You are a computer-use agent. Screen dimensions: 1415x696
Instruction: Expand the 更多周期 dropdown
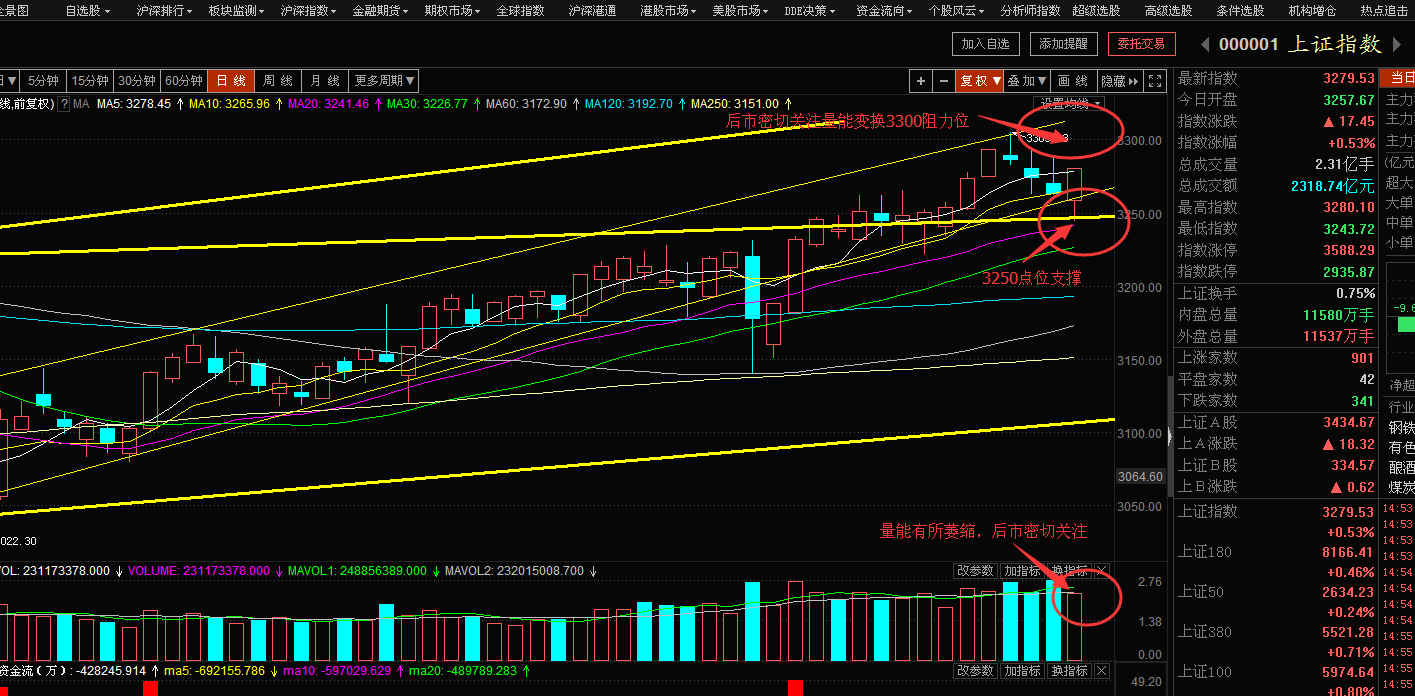(384, 81)
